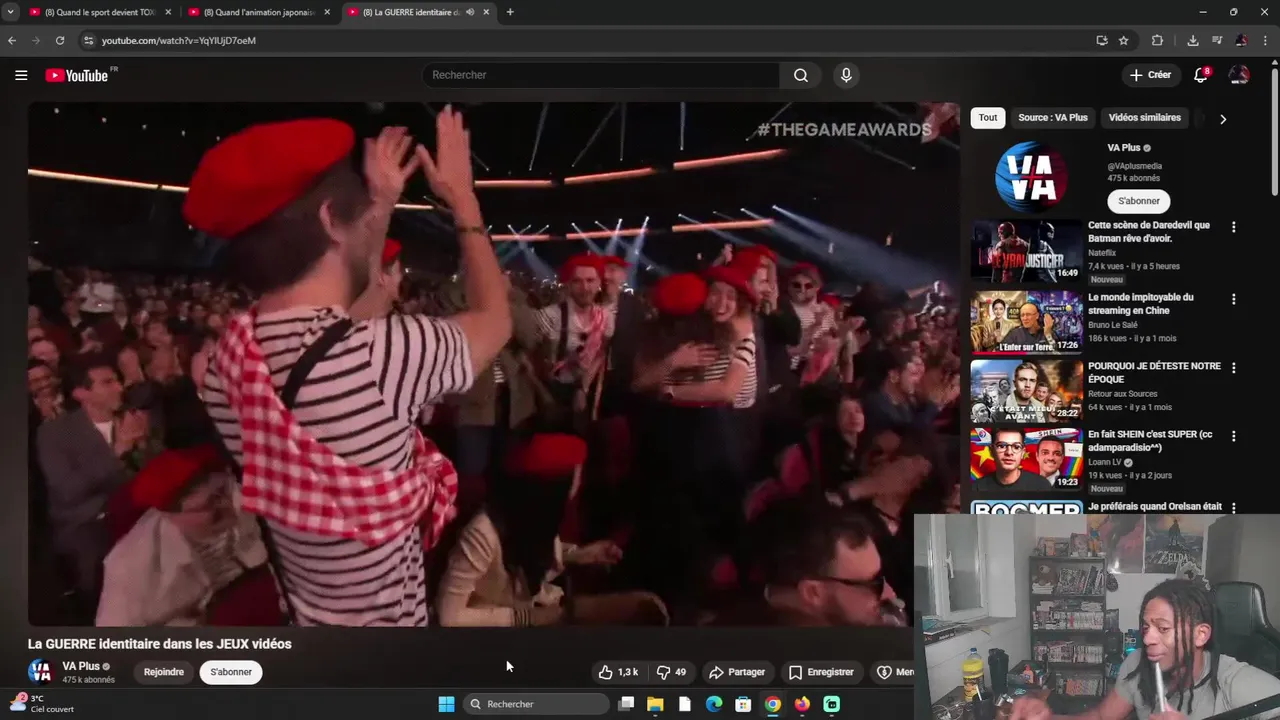Open the install/cast icon in address bar

(x=1101, y=40)
